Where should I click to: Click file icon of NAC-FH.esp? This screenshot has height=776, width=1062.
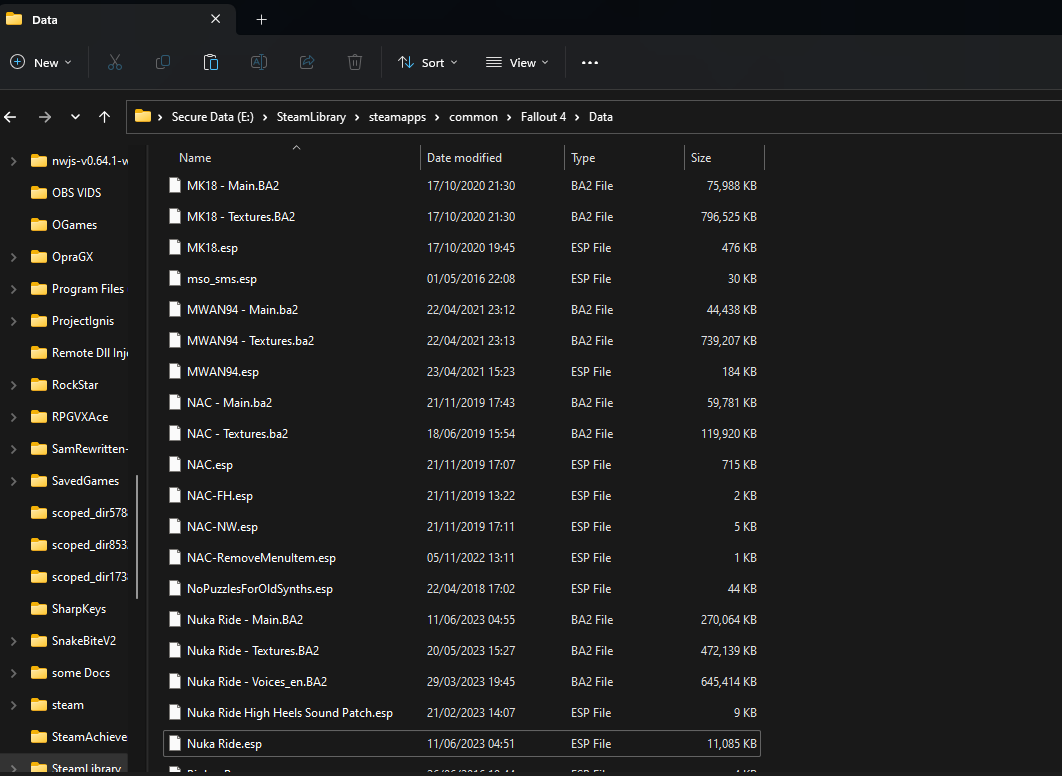[175, 496]
